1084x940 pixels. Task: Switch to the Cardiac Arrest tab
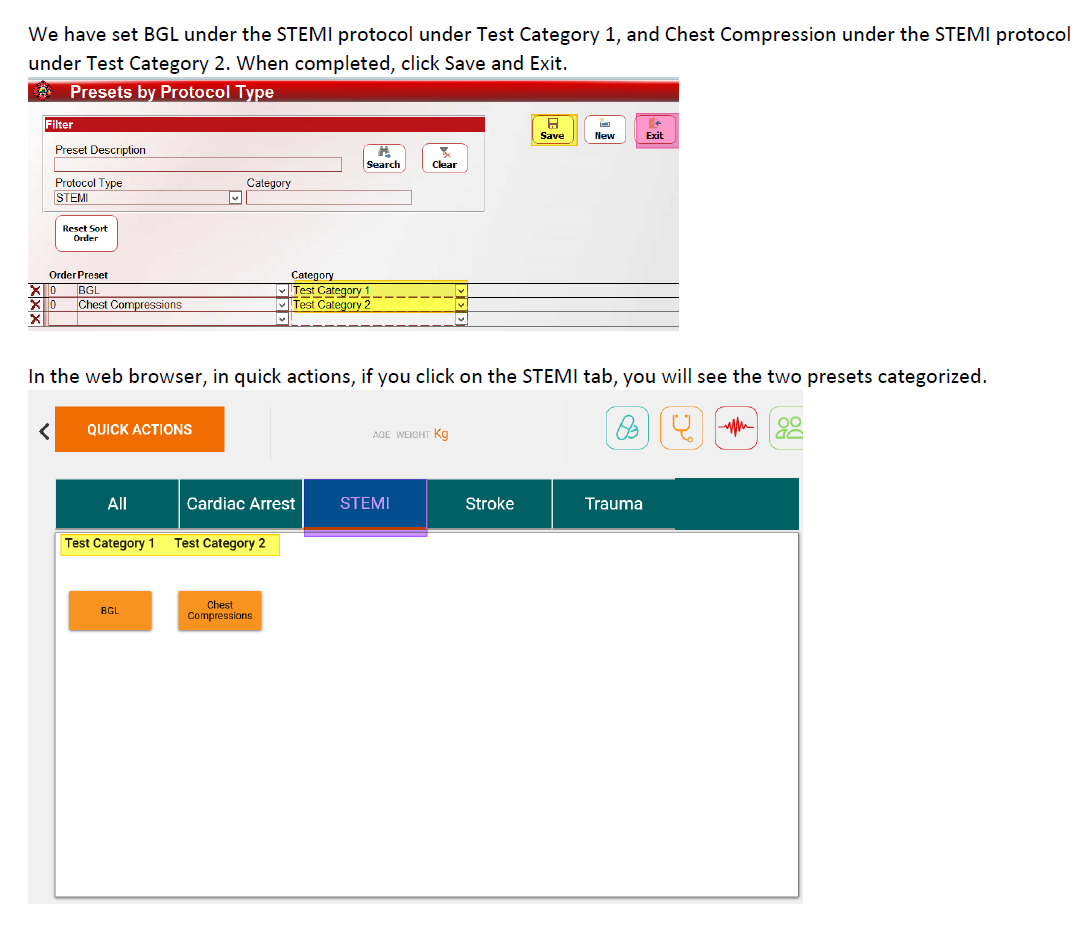click(241, 504)
